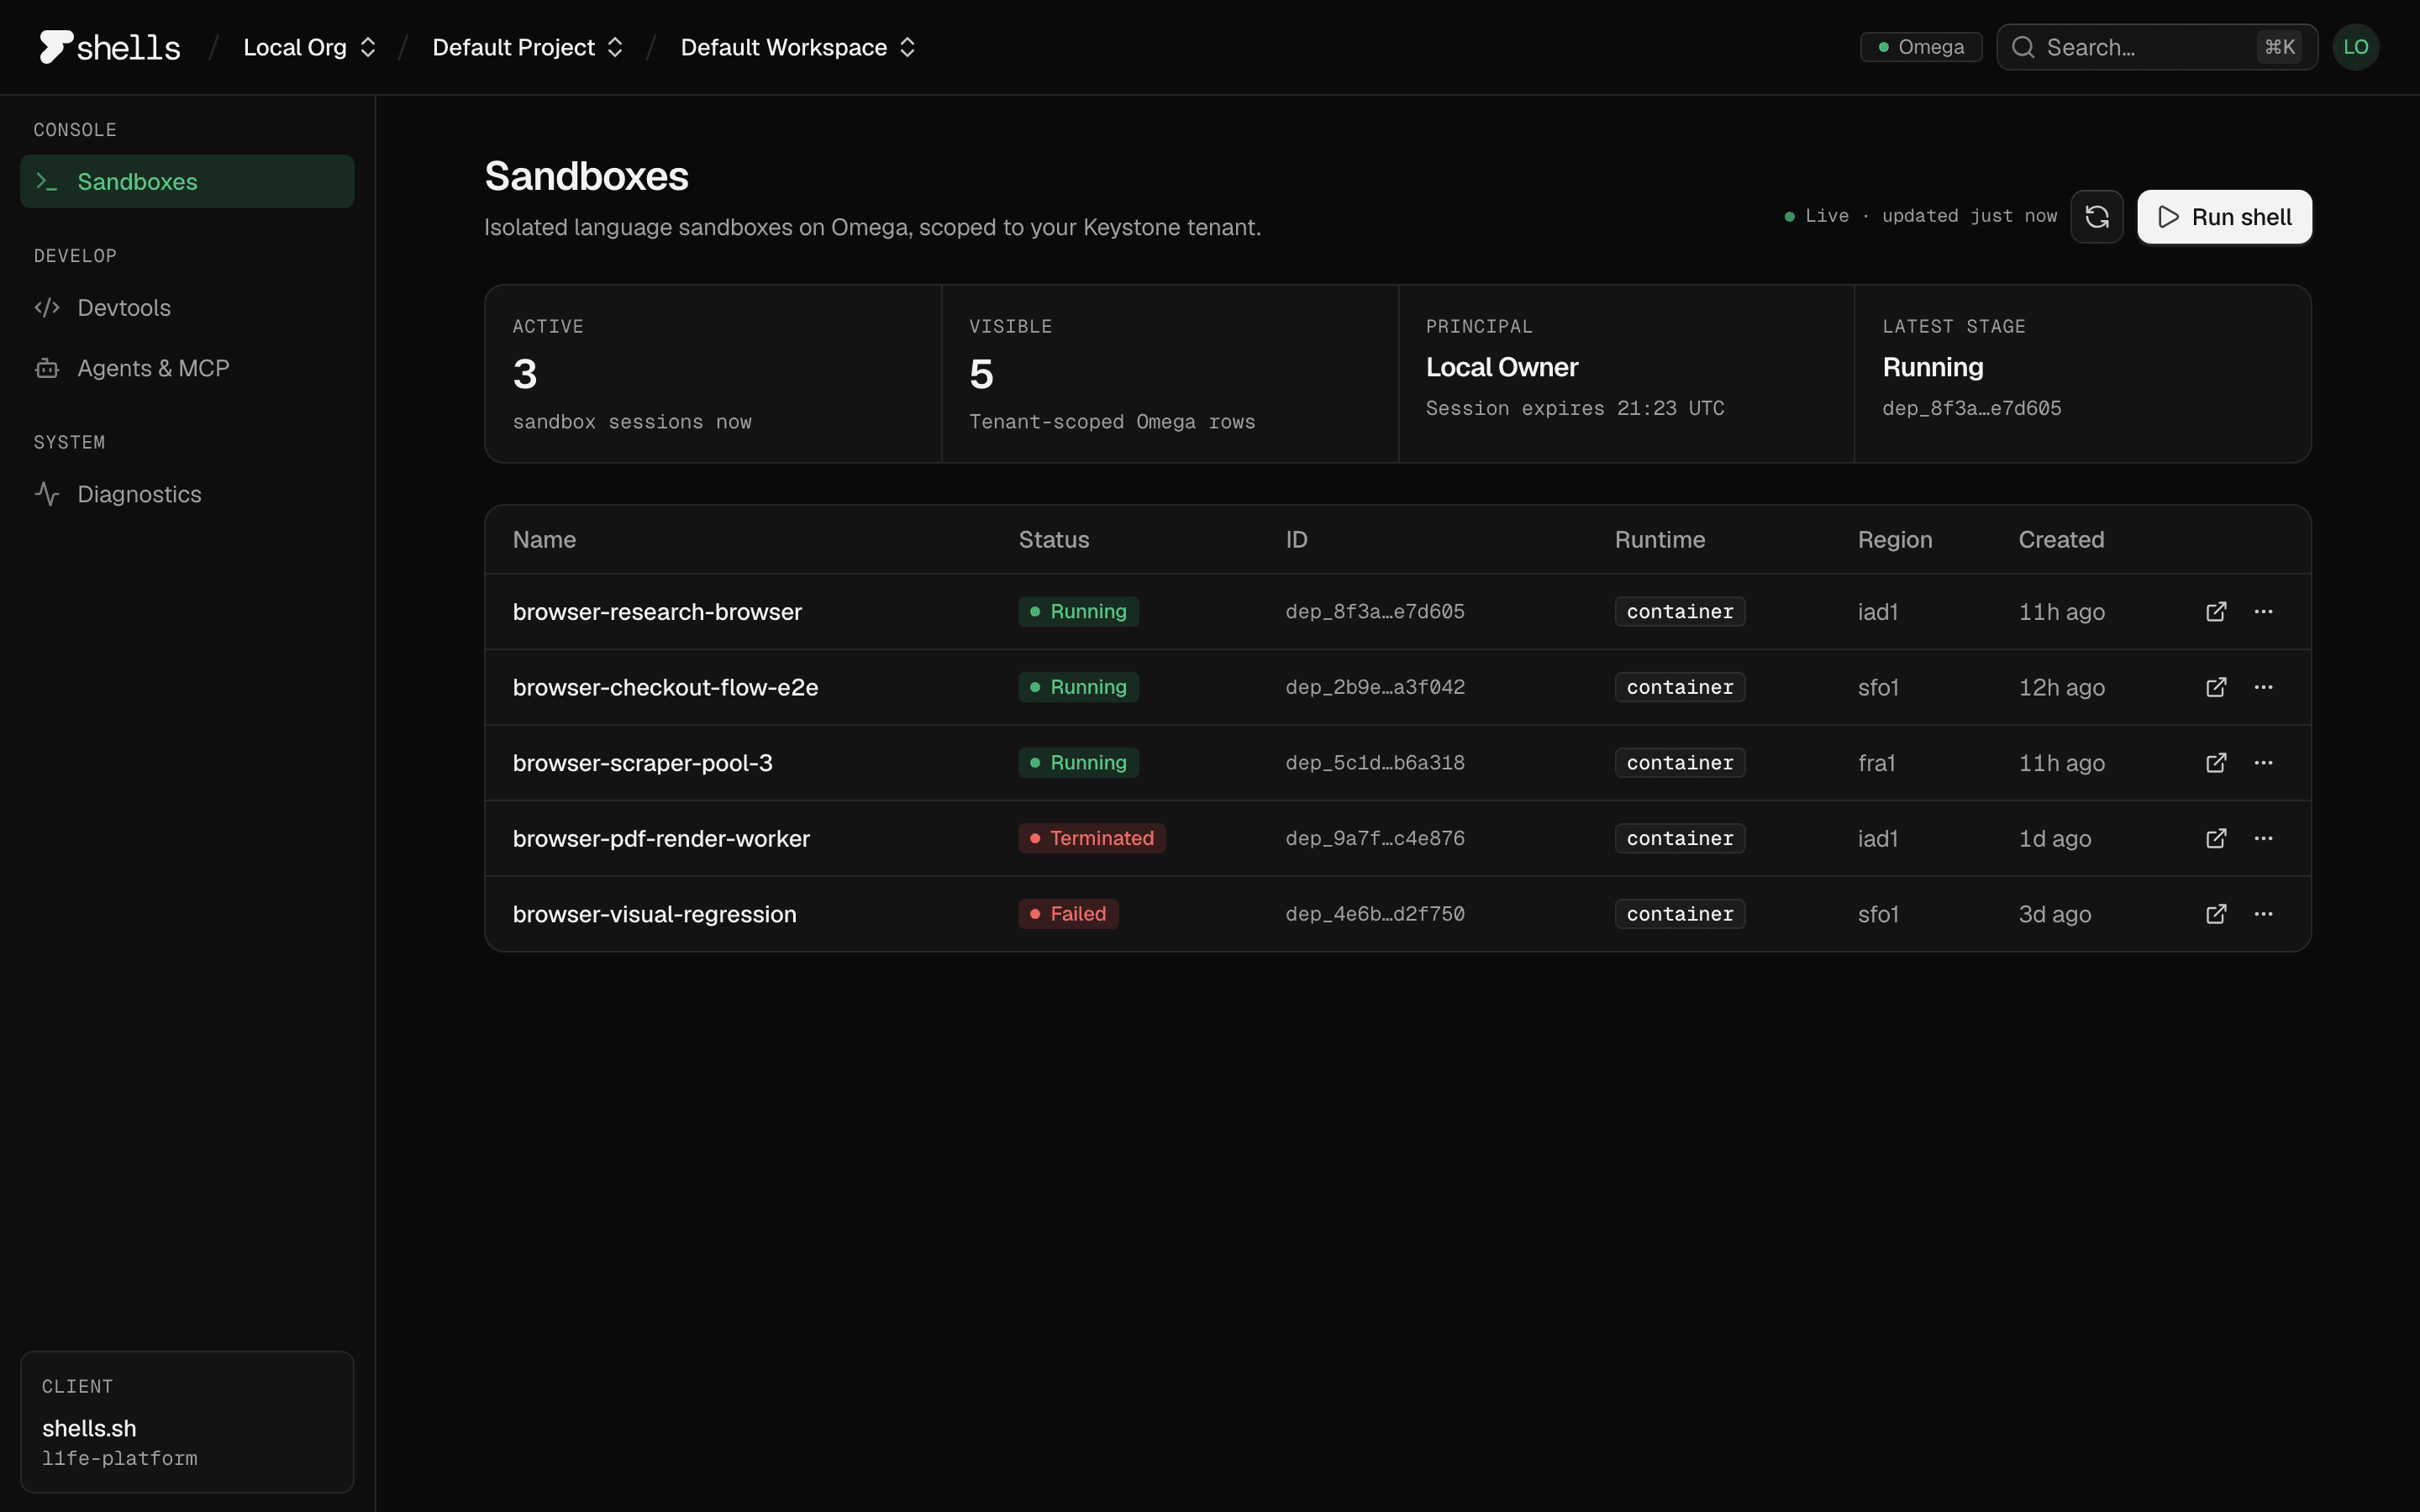Screen dimensions: 2420x1512
Task: Show more actions for browser-checkout-flow-e2e
Action: coord(2264,687)
